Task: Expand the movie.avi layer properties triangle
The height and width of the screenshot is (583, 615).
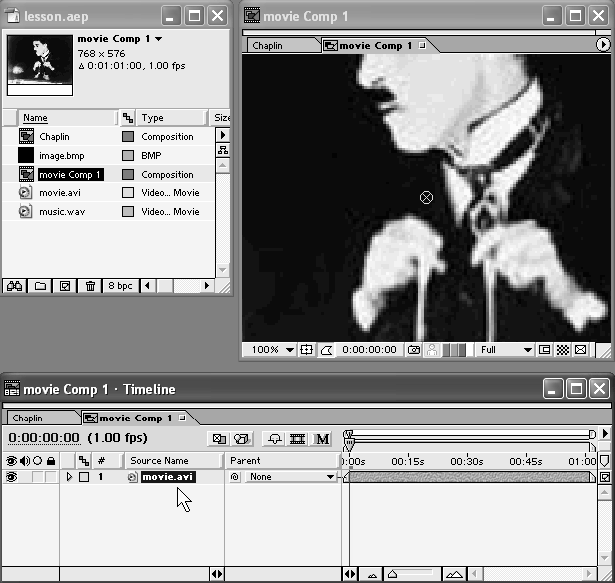Action: [69, 478]
